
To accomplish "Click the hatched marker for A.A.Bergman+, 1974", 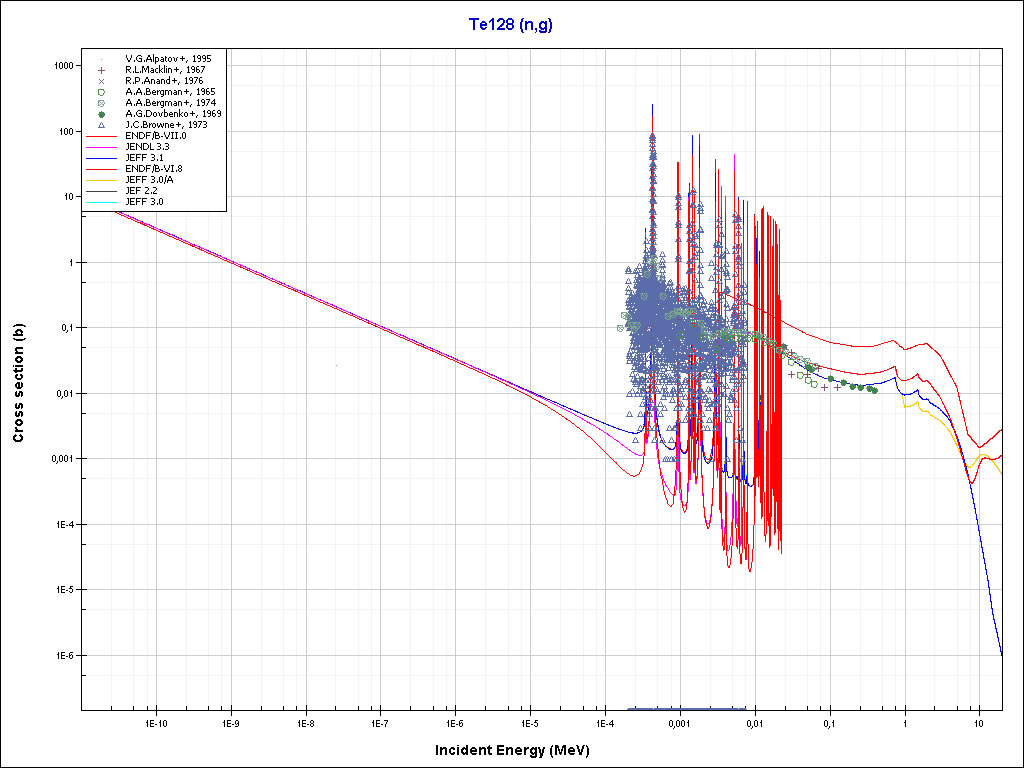I will pyautogui.click(x=102, y=103).
